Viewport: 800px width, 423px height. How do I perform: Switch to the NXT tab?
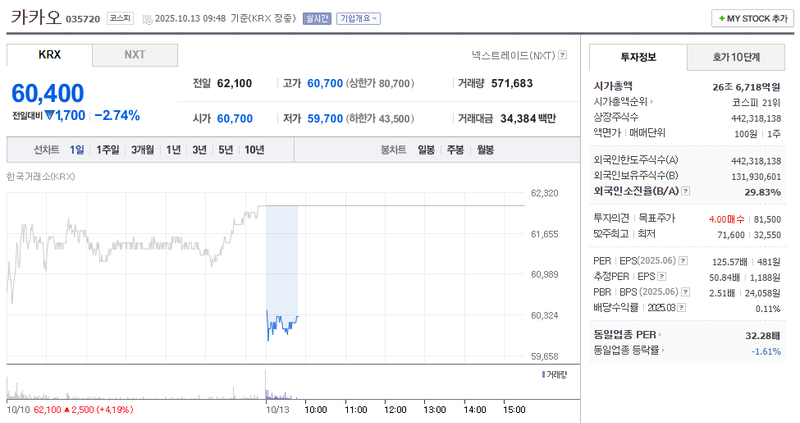coord(134,55)
